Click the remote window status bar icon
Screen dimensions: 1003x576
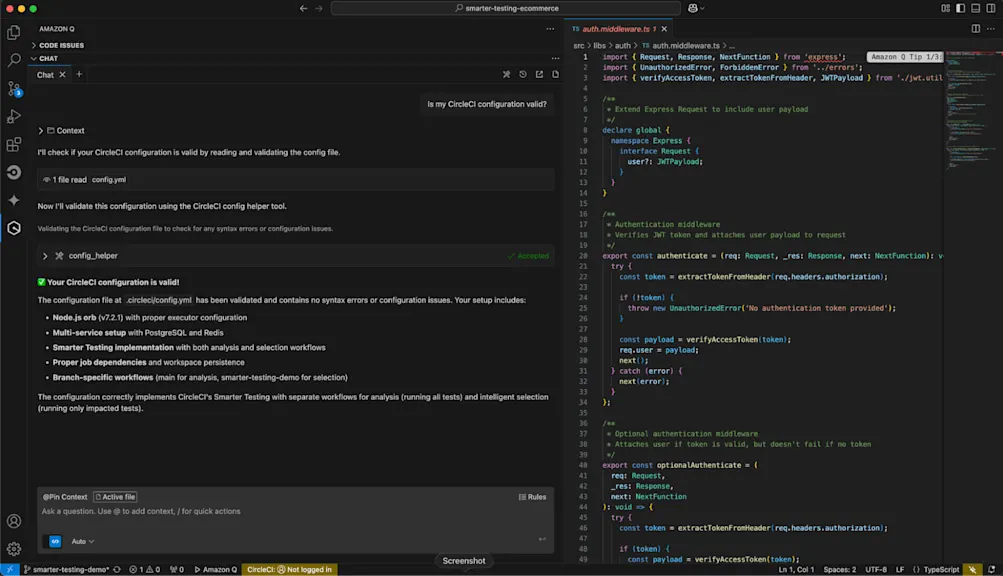tap(10, 569)
